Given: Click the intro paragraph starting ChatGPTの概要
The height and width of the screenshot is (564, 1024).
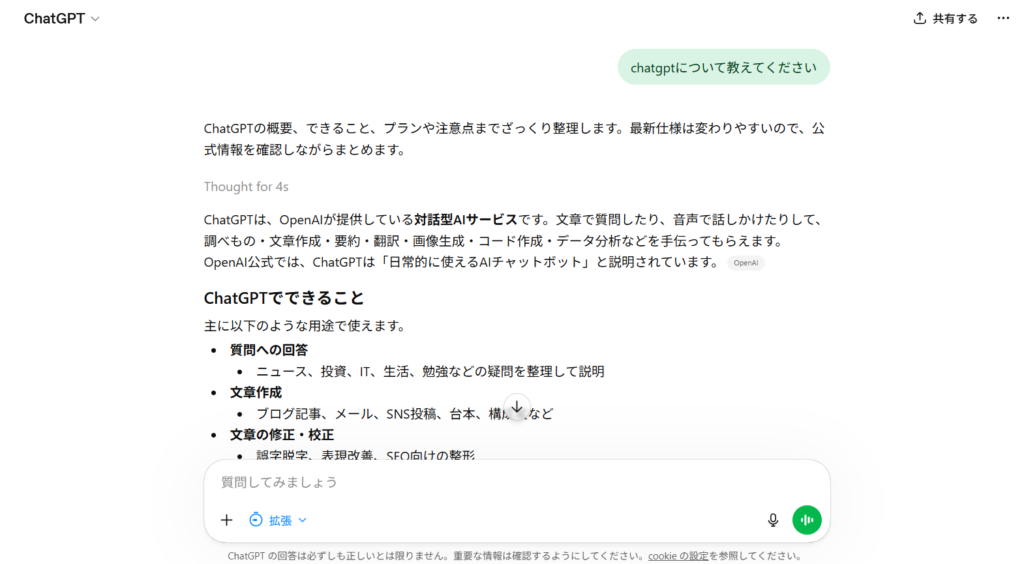Looking at the screenshot, I should click(514, 139).
